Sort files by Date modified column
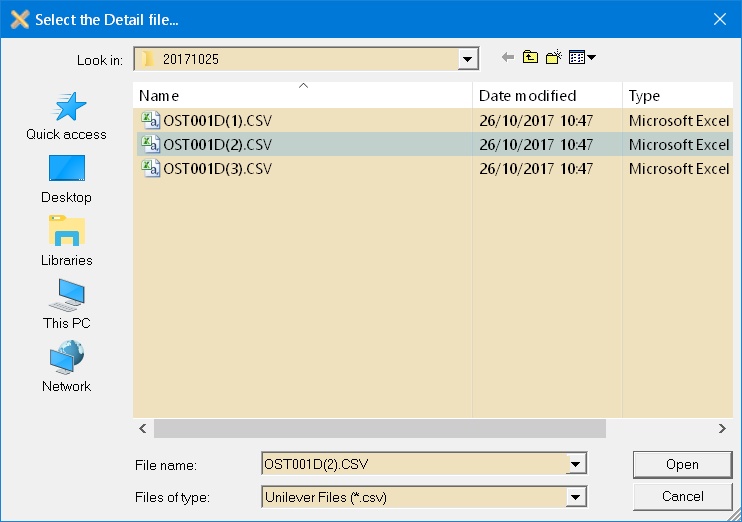The height and width of the screenshot is (522, 742). click(545, 96)
